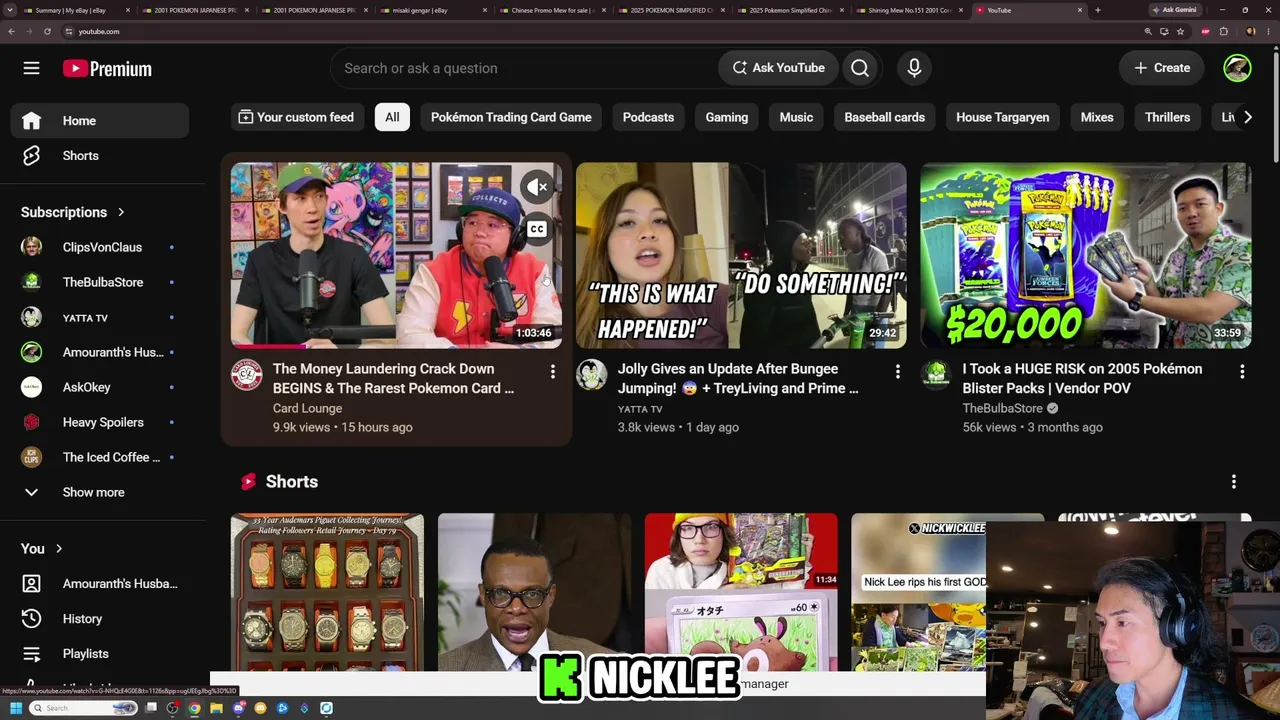This screenshot has width=1280, height=720.
Task: Filter feed by Thrillers chip
Action: point(1167,117)
